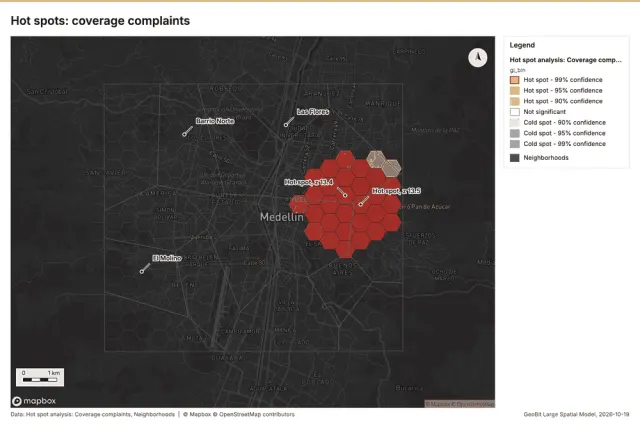This screenshot has height=427, width=640.
Task: Click the Neighborhoods legend text
Action: pyautogui.click(x=546, y=158)
